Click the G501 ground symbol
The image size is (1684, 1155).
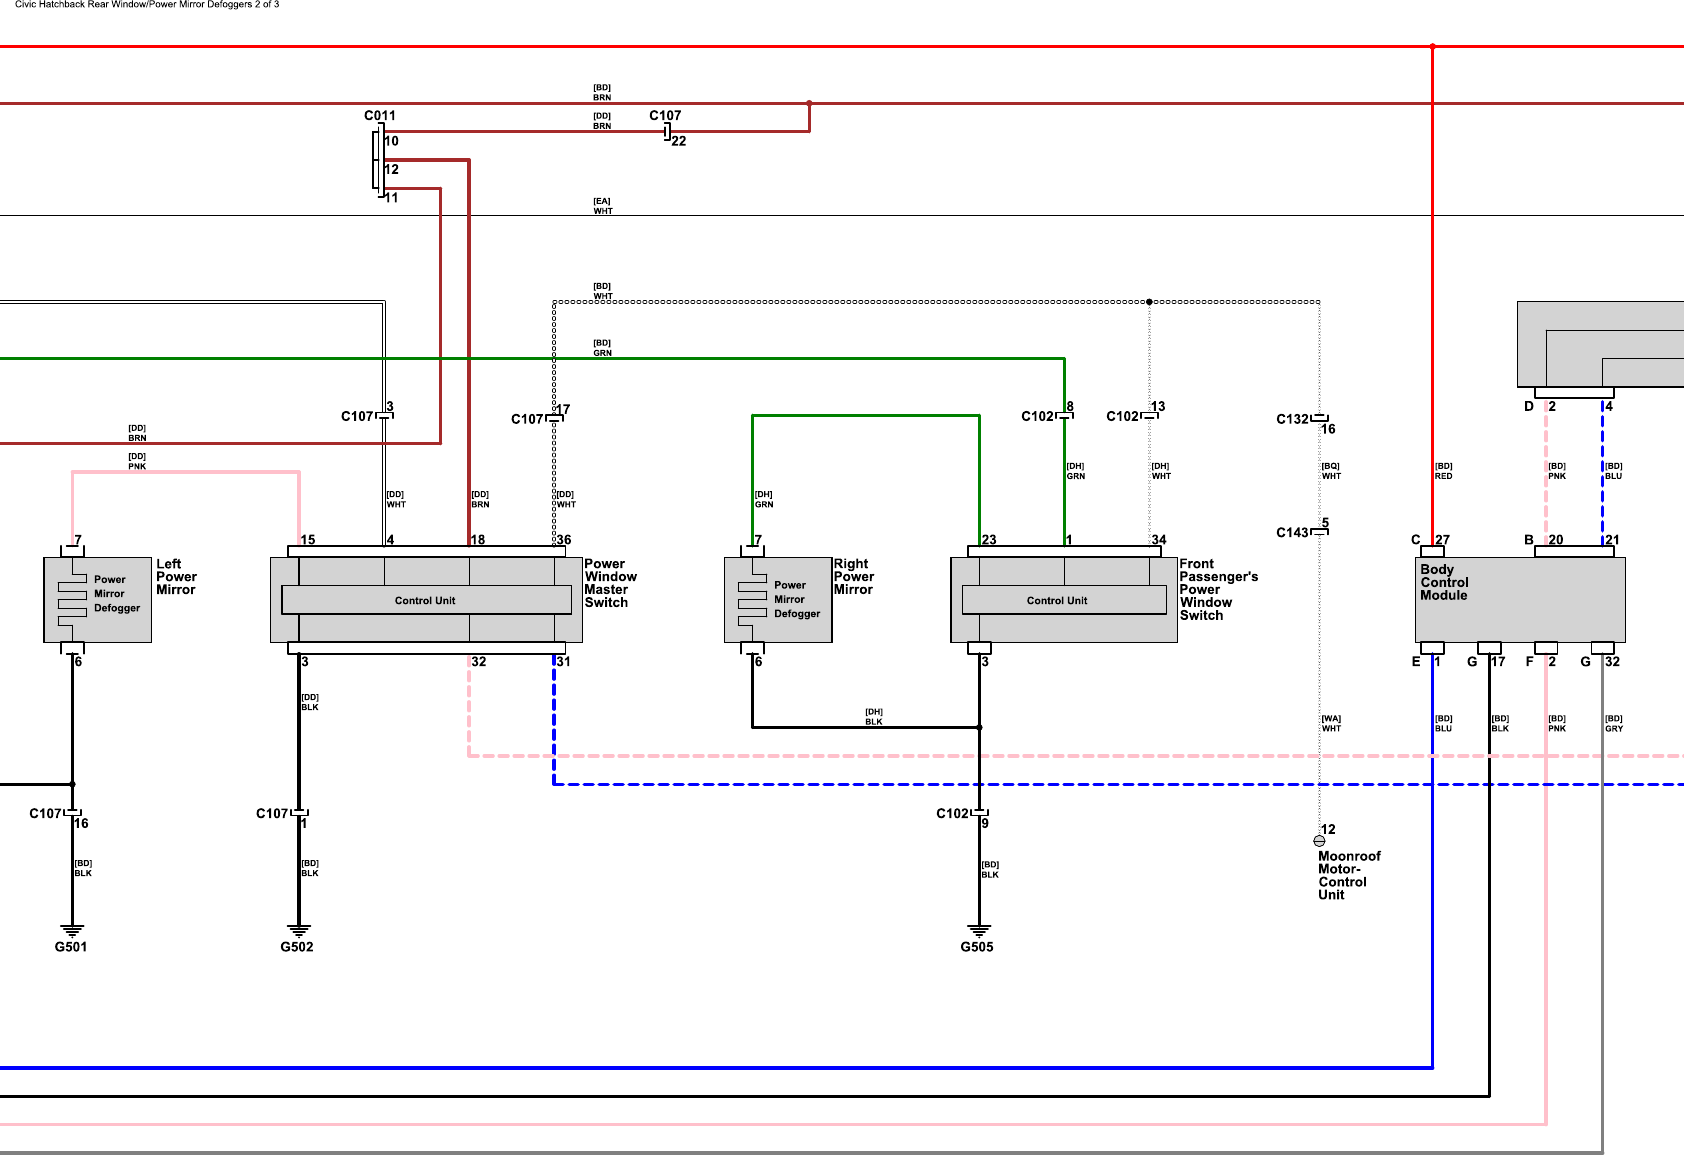(72, 930)
